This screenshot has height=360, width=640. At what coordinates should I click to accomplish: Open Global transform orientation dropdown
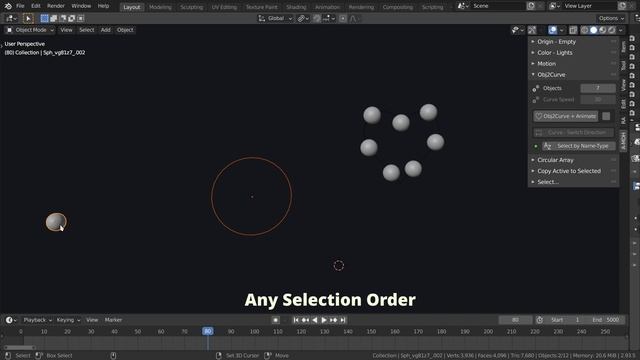(275, 18)
